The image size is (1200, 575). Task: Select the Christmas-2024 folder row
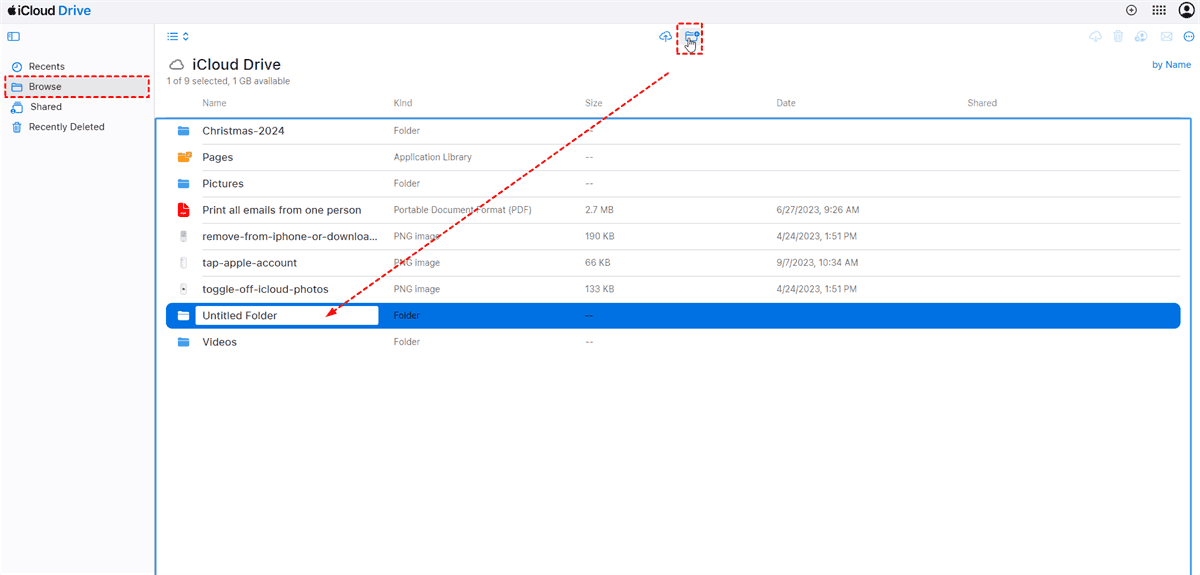click(673, 131)
